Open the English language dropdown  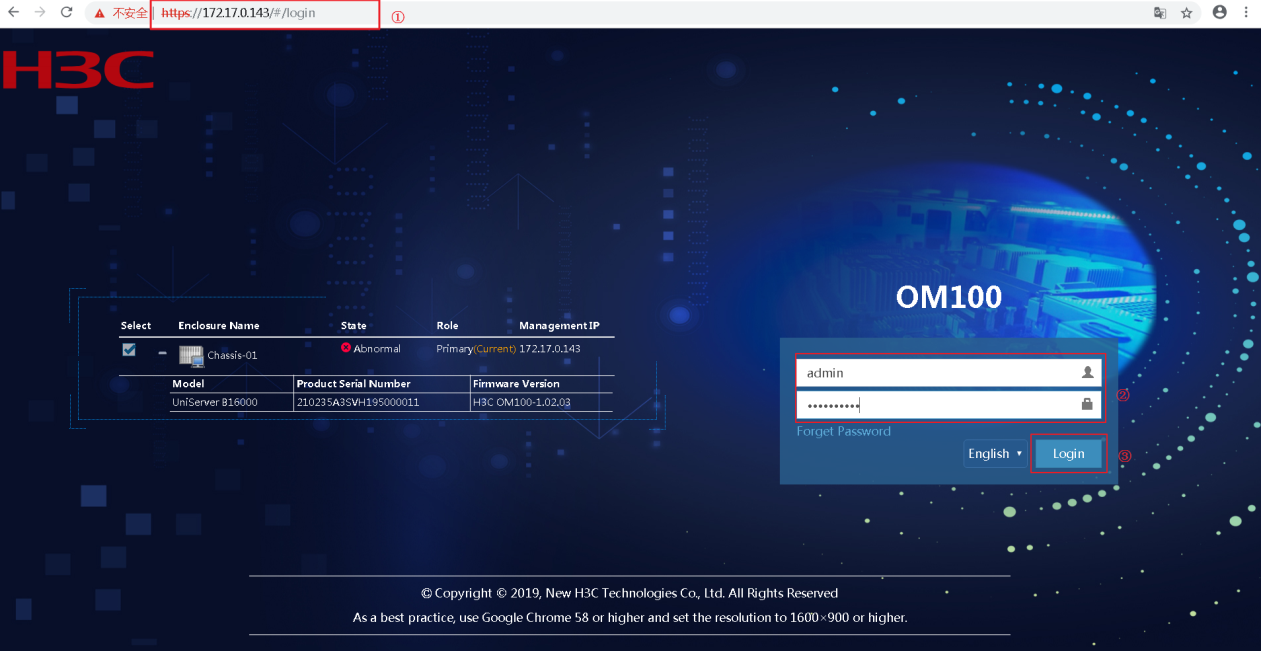[x=995, y=453]
